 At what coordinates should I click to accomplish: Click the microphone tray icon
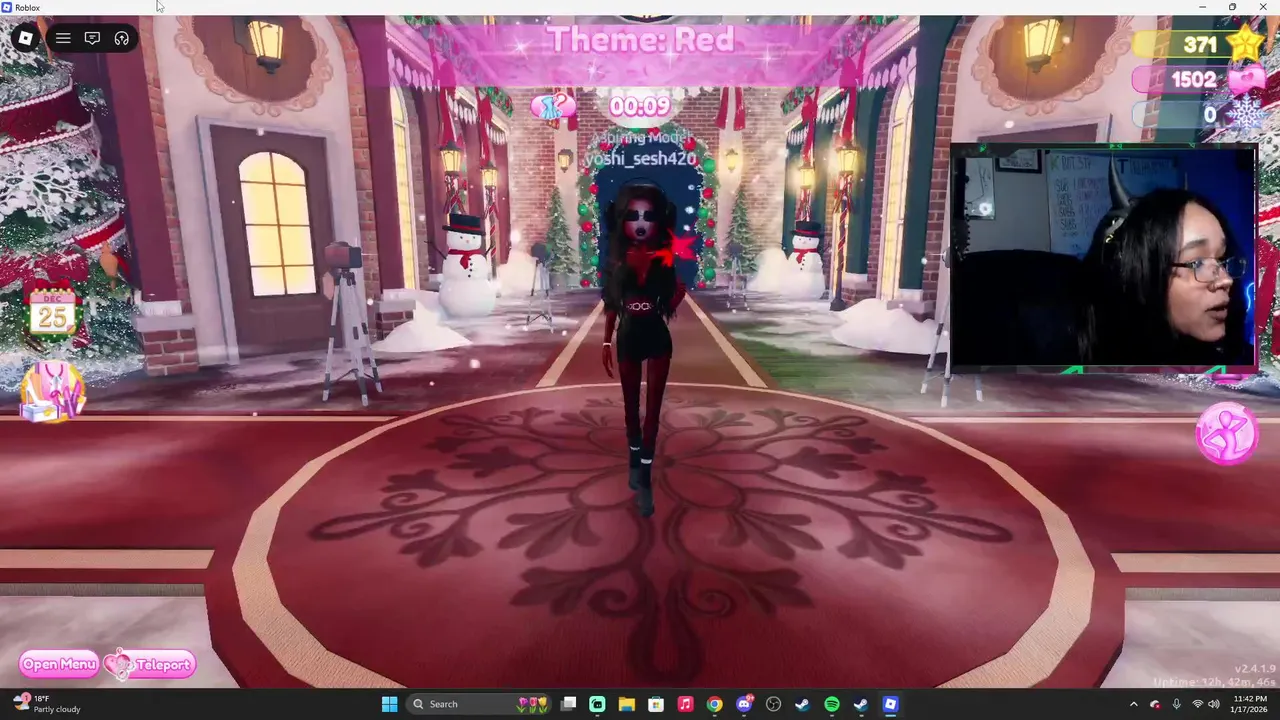point(1176,704)
